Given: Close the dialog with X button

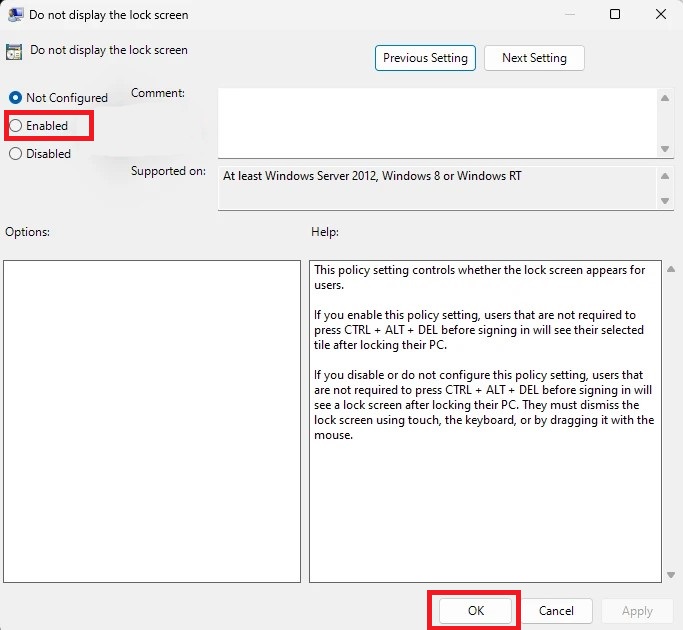Looking at the screenshot, I should [661, 14].
